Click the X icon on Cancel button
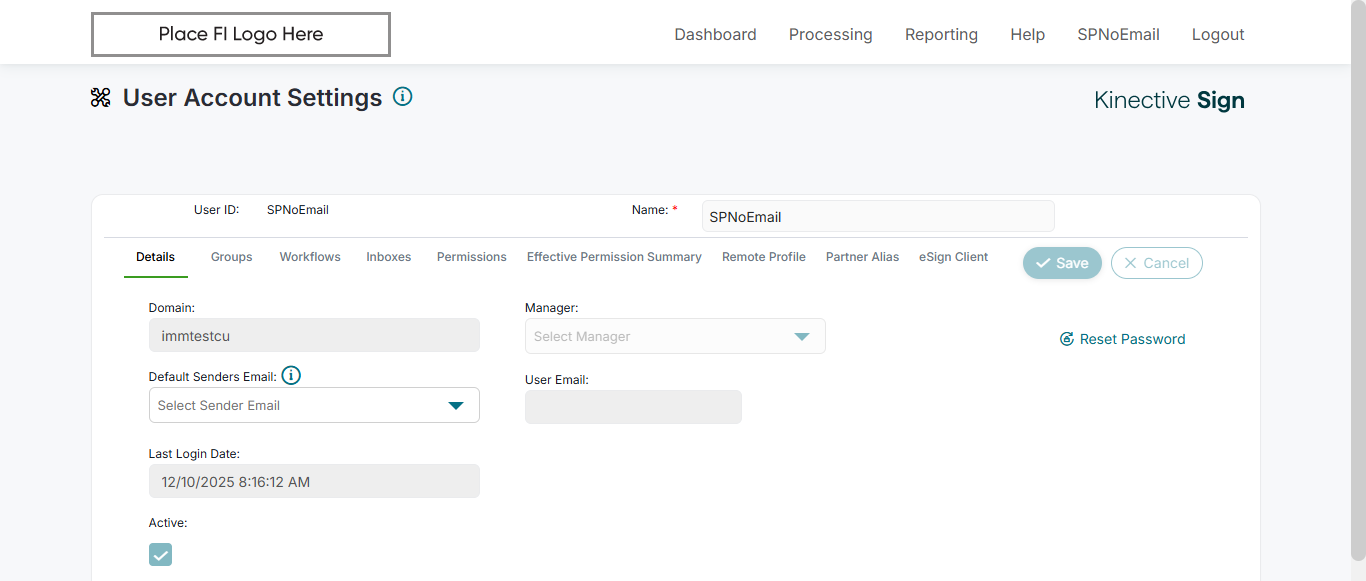Screen dimensions: 1366x581 tap(1131, 263)
